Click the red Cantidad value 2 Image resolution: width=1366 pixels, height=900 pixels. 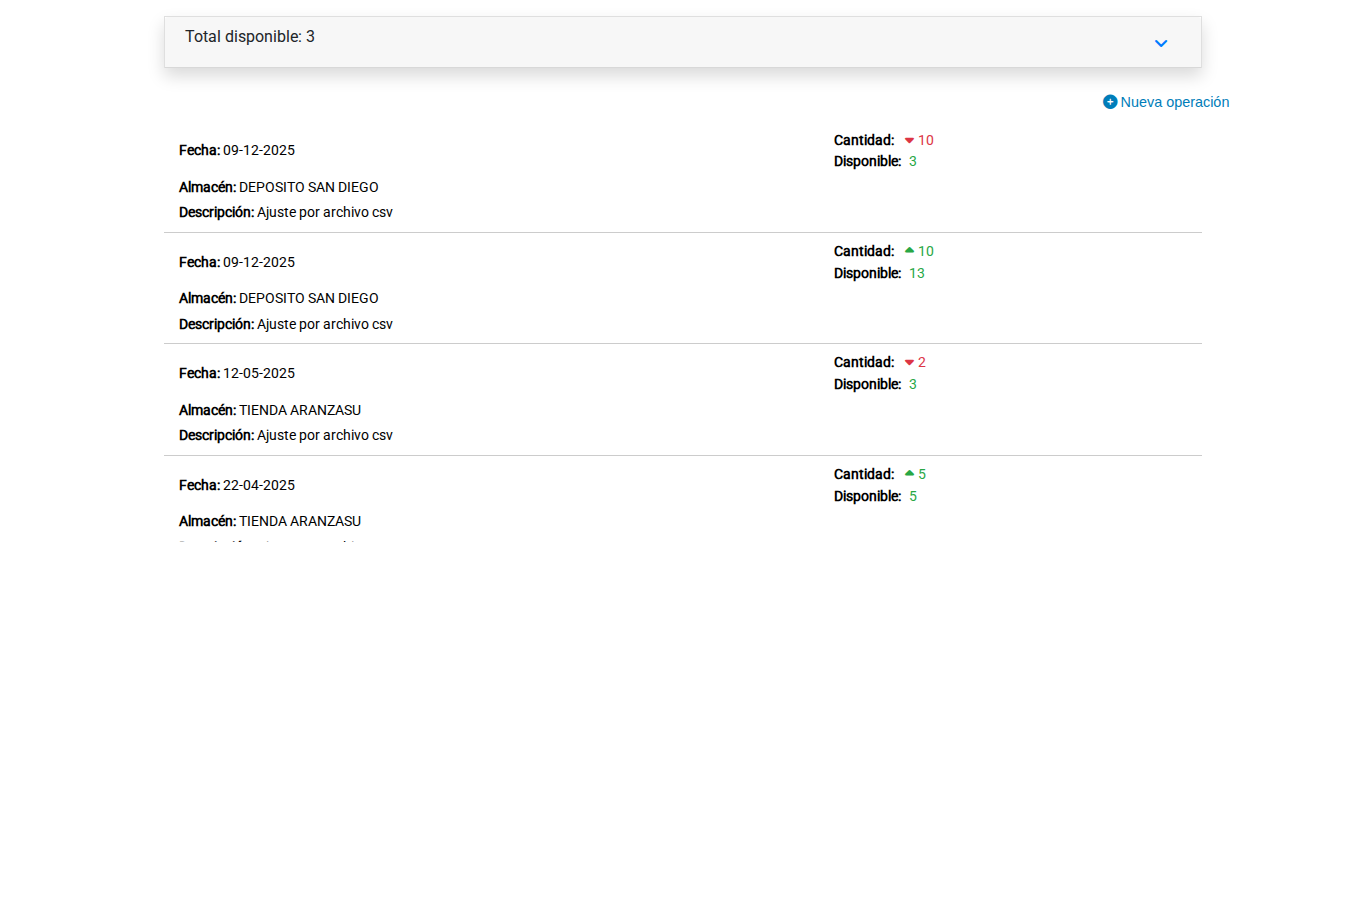point(921,362)
